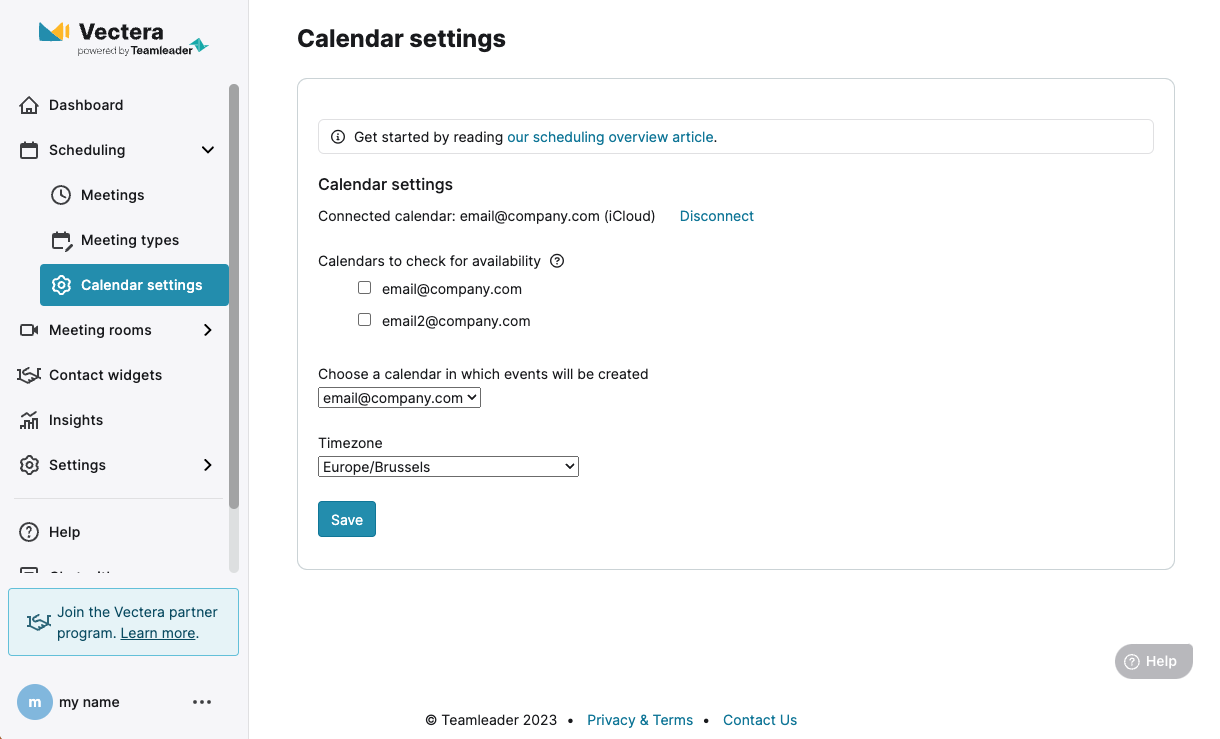The image size is (1220, 739).
Task: Check the email@company.com availability checkbox
Action: (365, 288)
